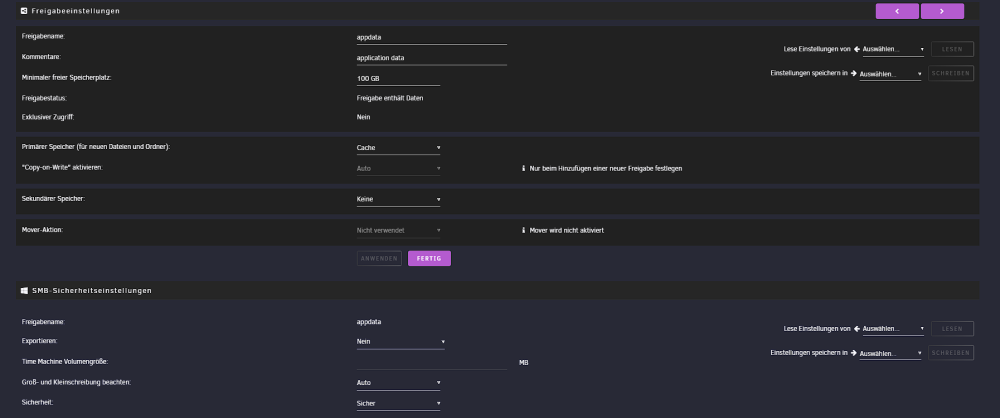Open top Lese Einstellungen von dropdown
The image size is (1000, 418).
point(893,49)
